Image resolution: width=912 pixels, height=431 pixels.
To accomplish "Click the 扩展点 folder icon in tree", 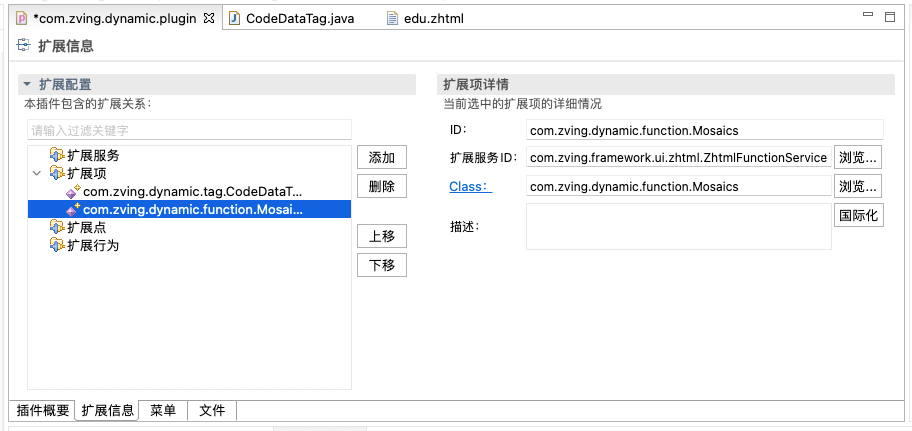I will (57, 228).
